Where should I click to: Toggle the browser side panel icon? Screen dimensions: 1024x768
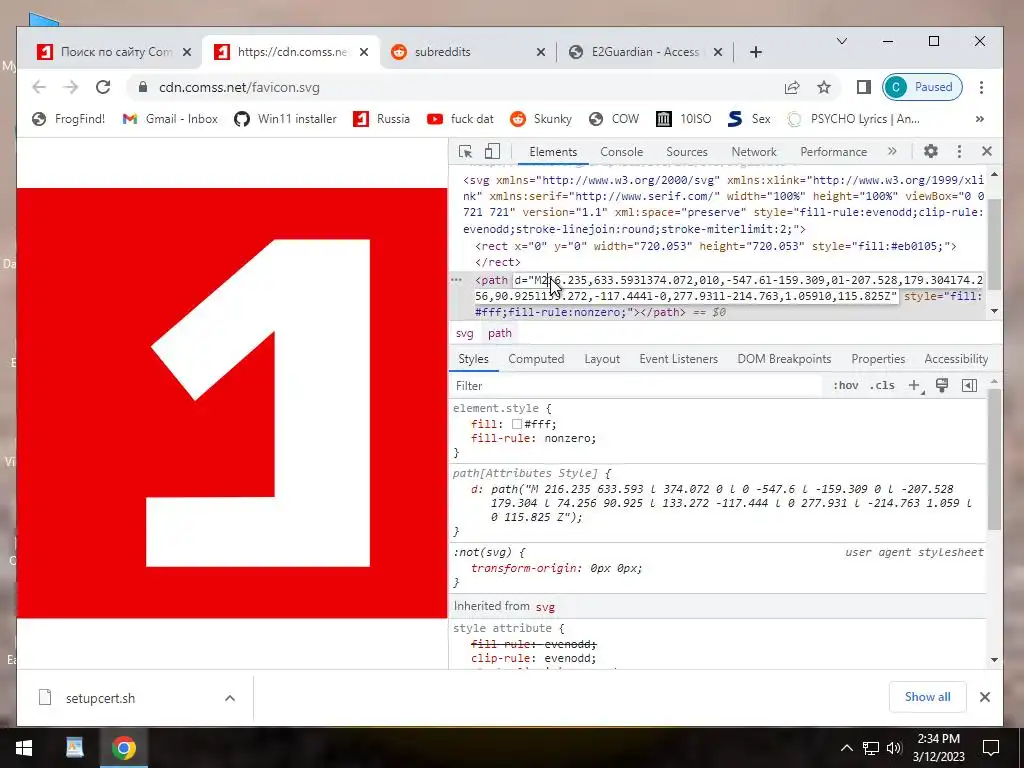point(863,87)
